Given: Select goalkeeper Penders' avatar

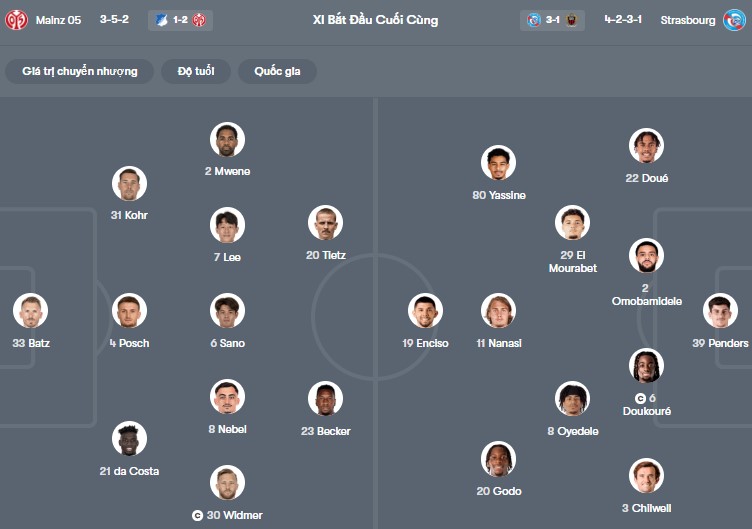Looking at the screenshot, I should coord(720,311).
